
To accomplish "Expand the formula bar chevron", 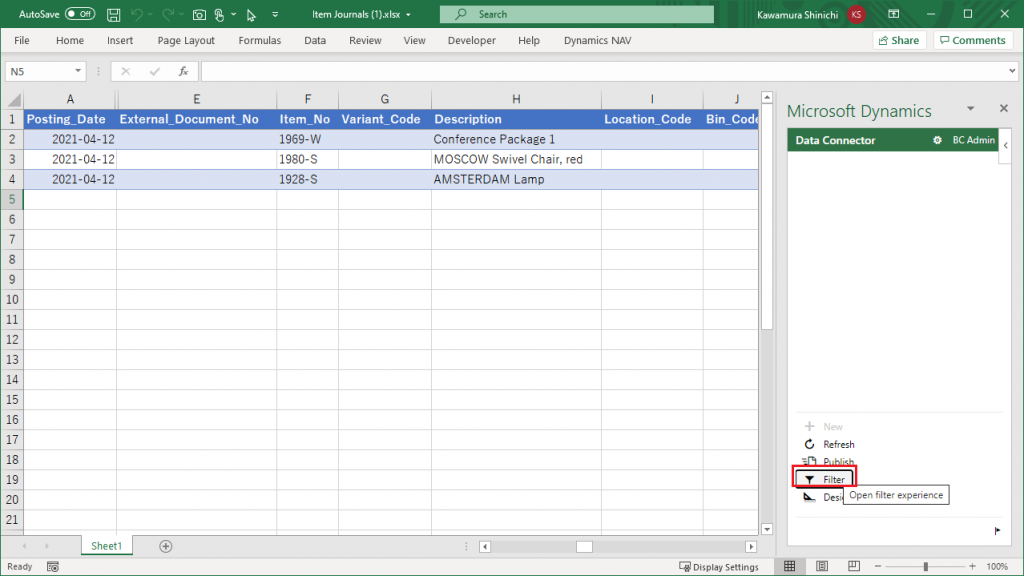I will pos(1012,71).
